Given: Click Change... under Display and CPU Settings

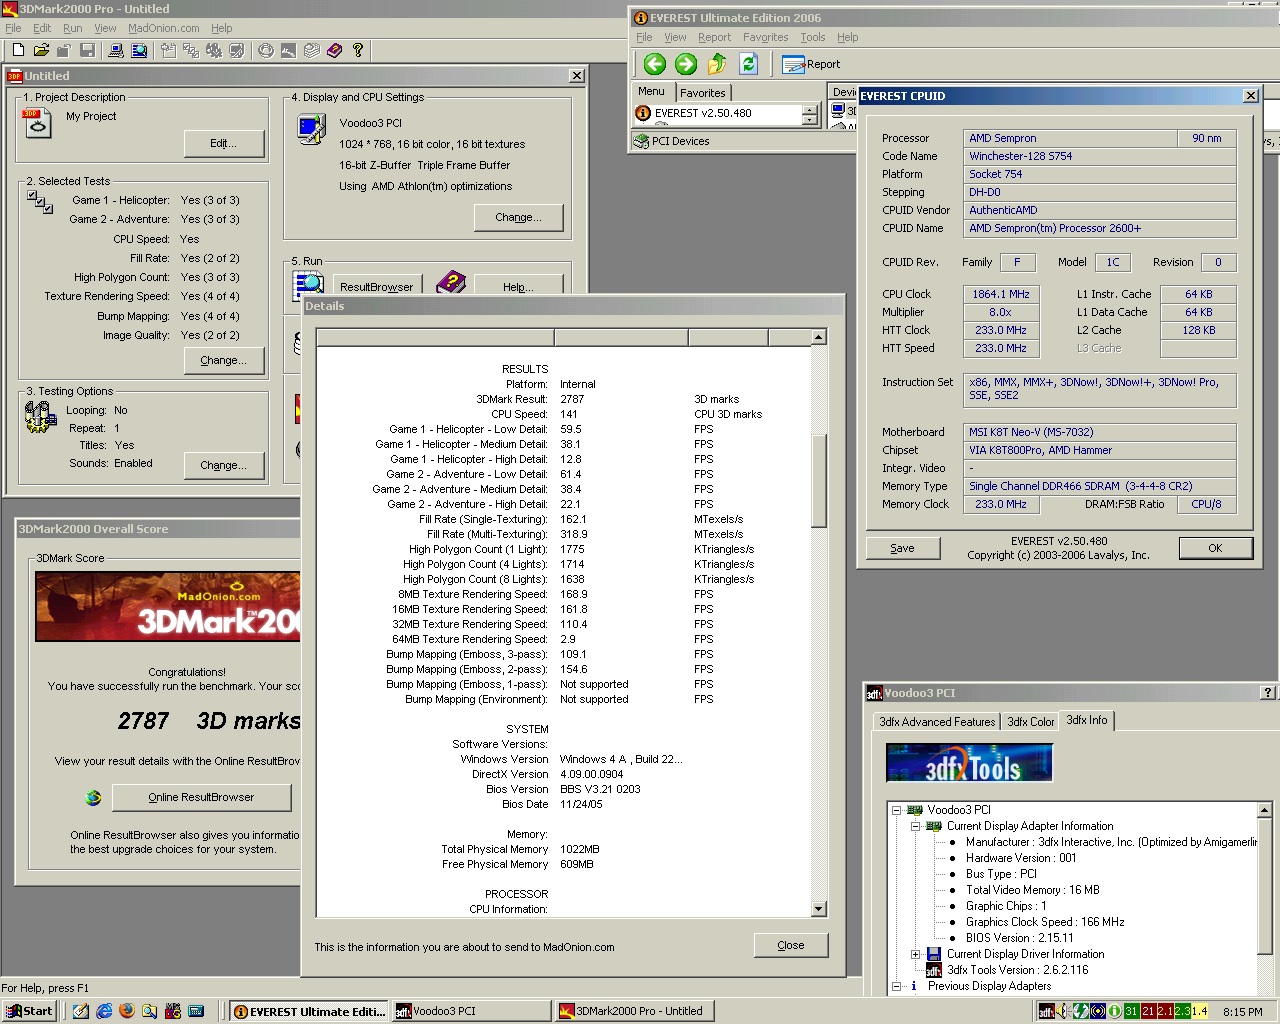Looking at the screenshot, I should pos(518,217).
